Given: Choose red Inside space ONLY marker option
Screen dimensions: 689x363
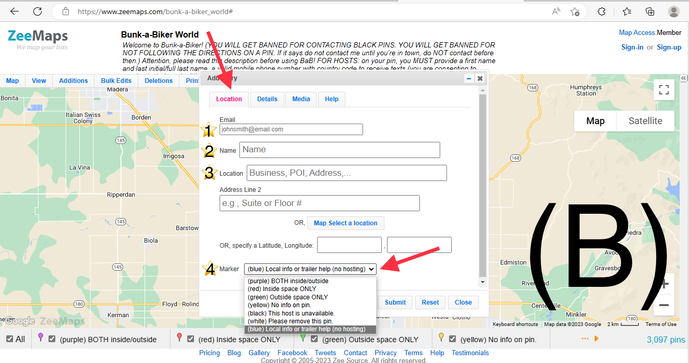Looking at the screenshot, I should pyautogui.click(x=310, y=289).
